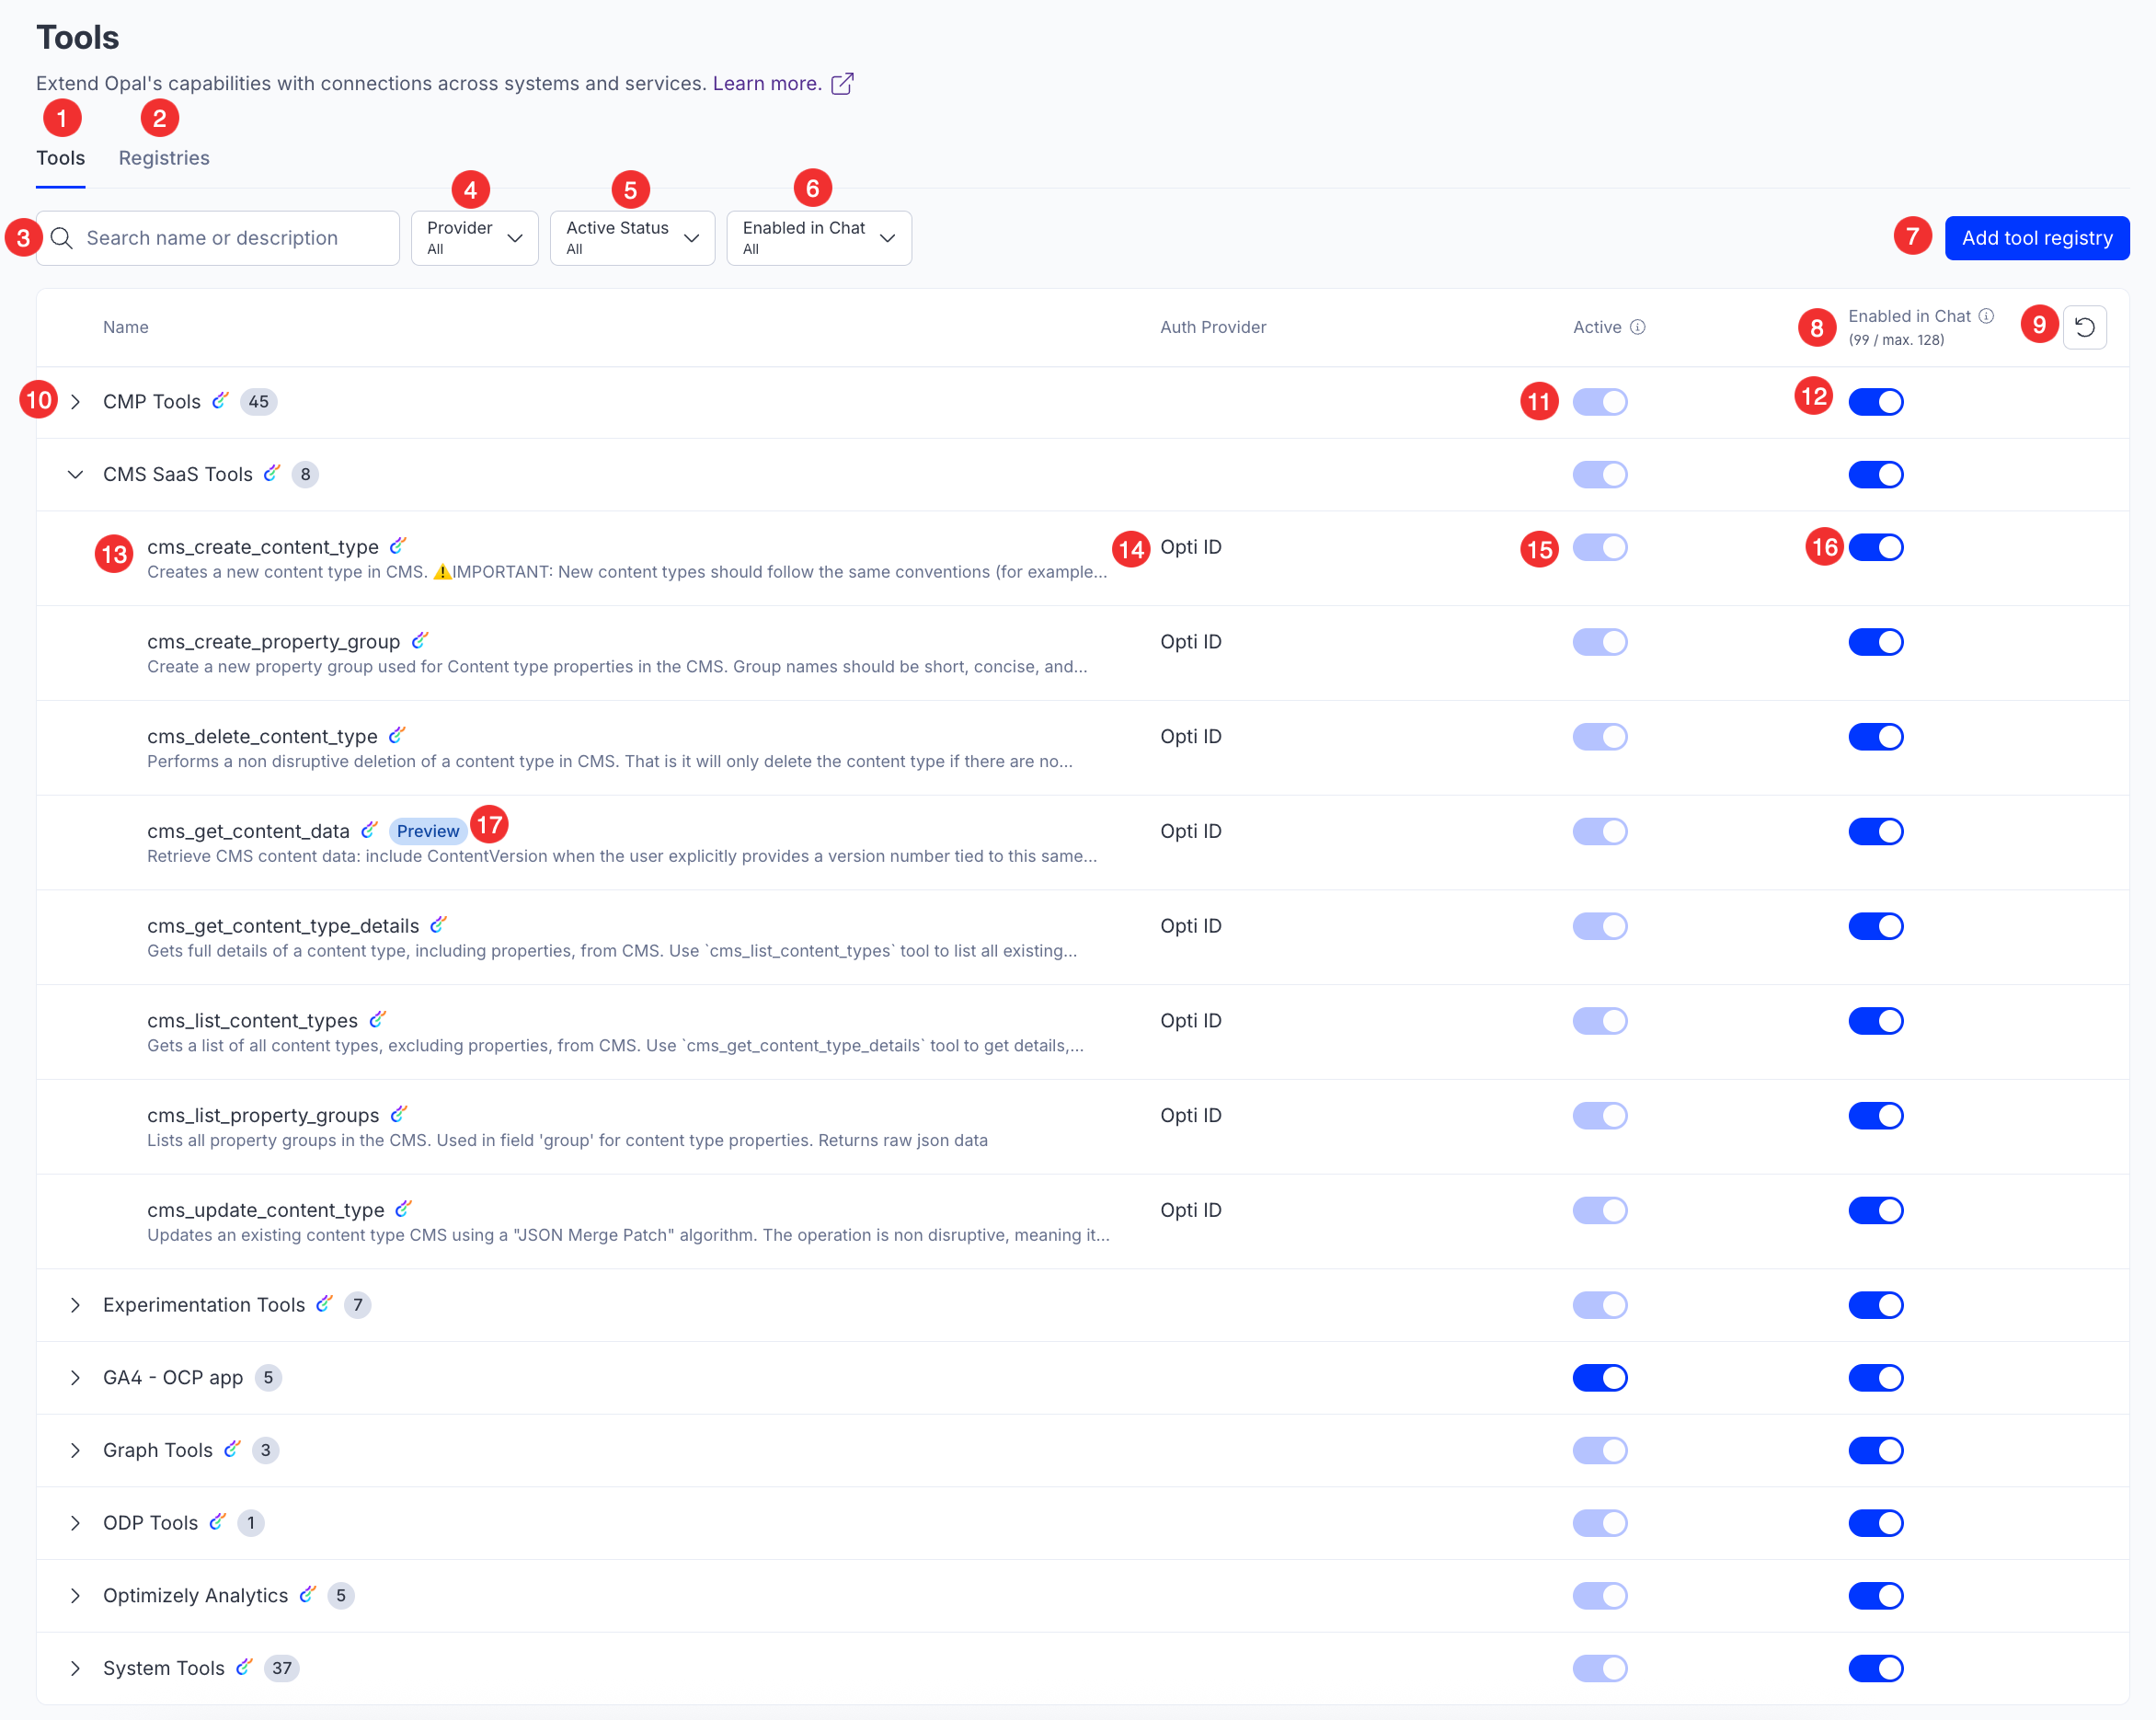The image size is (2156, 1720).
Task: Turn off chat toggle for cms_list_property_groups
Action: (x=1875, y=1115)
